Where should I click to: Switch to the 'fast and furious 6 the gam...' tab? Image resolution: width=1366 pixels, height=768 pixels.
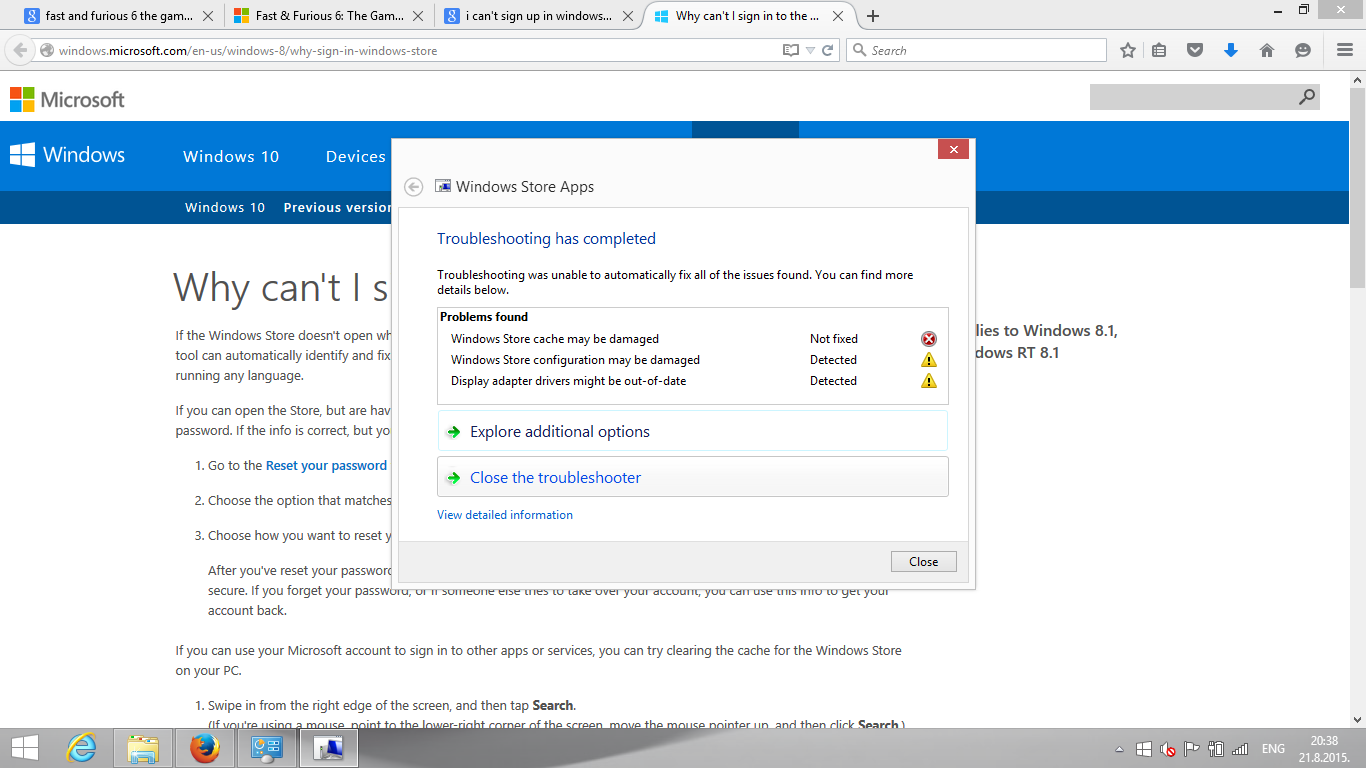(120, 16)
